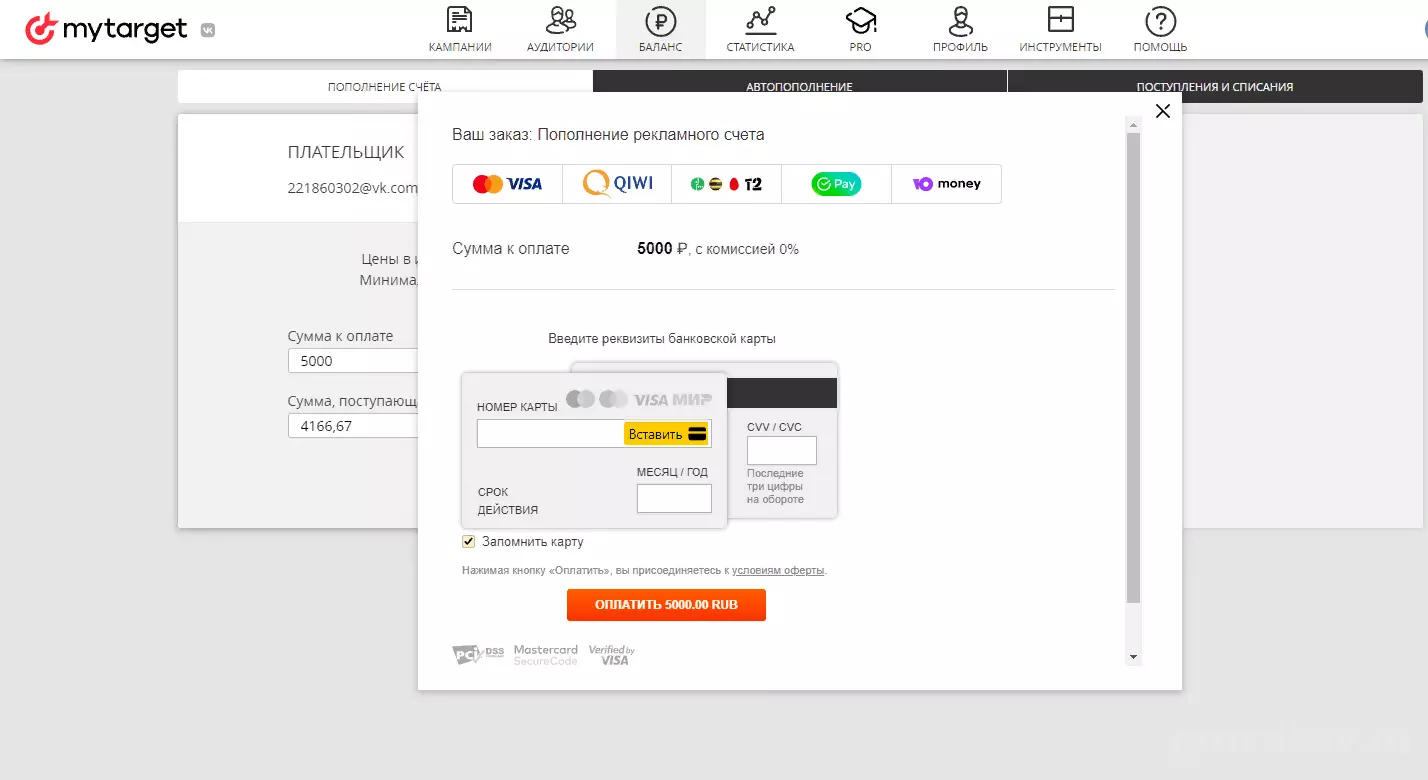The width and height of the screenshot is (1428, 780).
Task: Toggle the Запомнить карту checkbox
Action: [468, 542]
